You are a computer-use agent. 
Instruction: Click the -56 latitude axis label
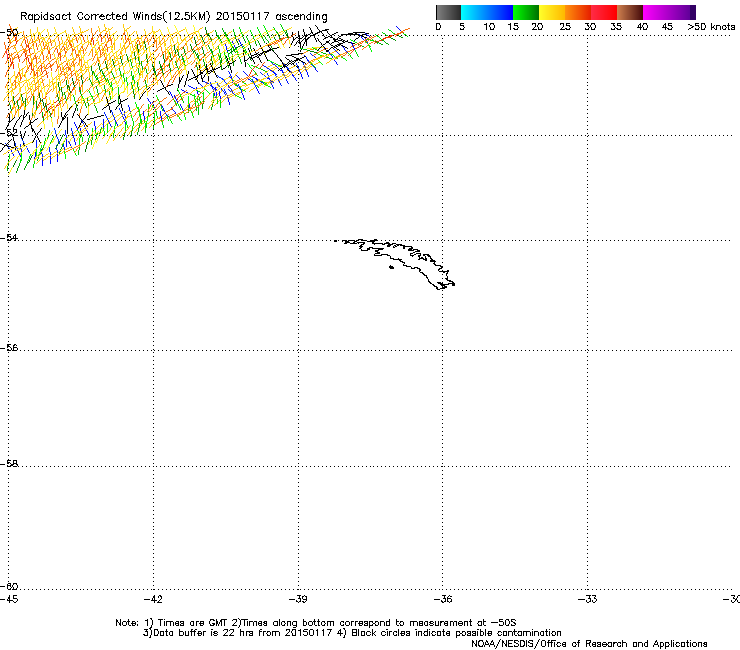[9, 348]
